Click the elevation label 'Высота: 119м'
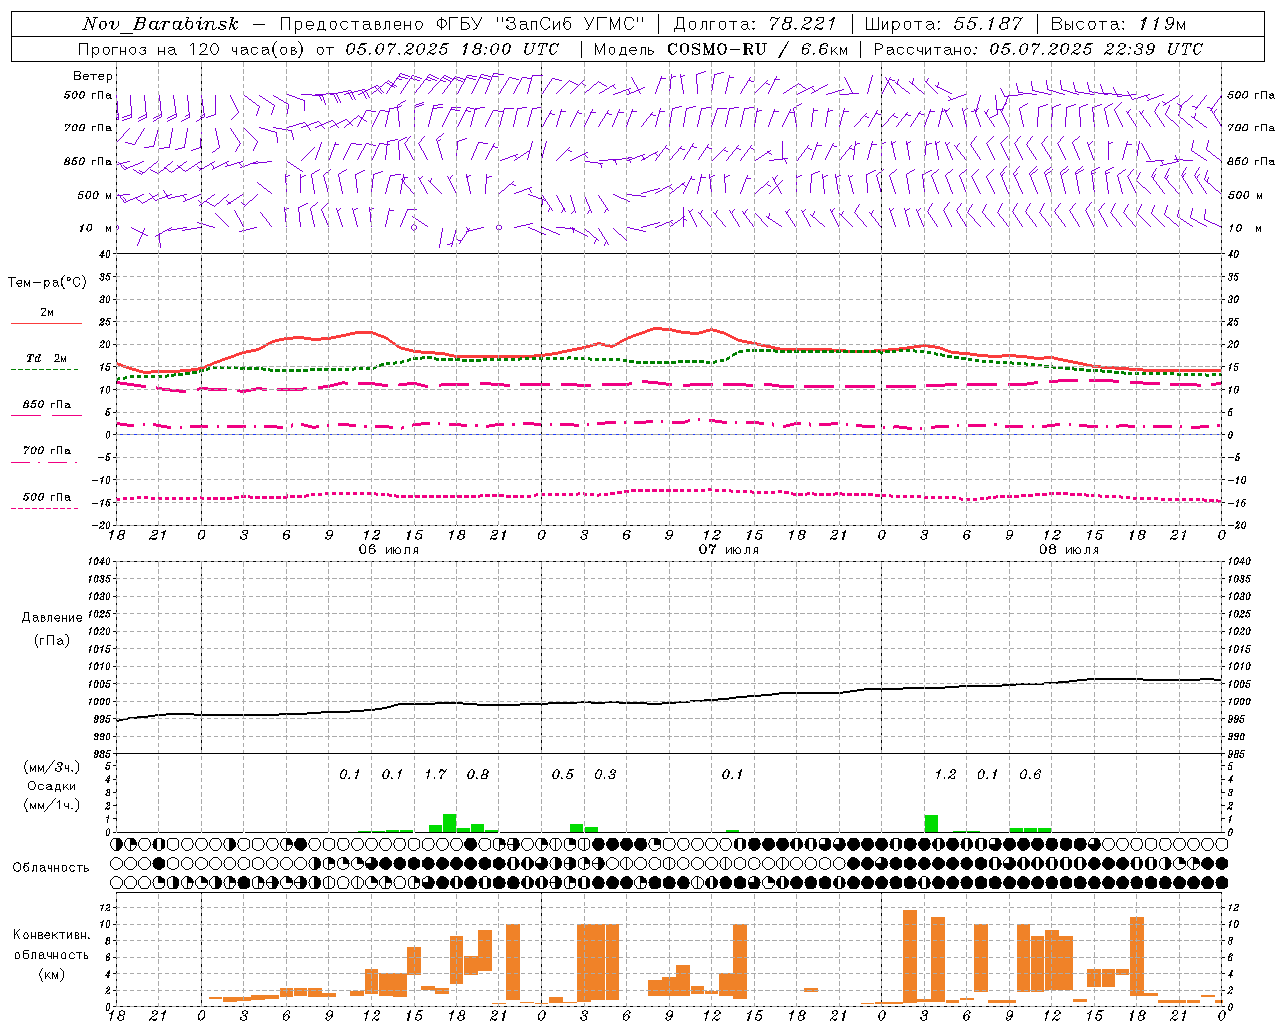This screenshot has width=1280, height=1024. point(1118,24)
